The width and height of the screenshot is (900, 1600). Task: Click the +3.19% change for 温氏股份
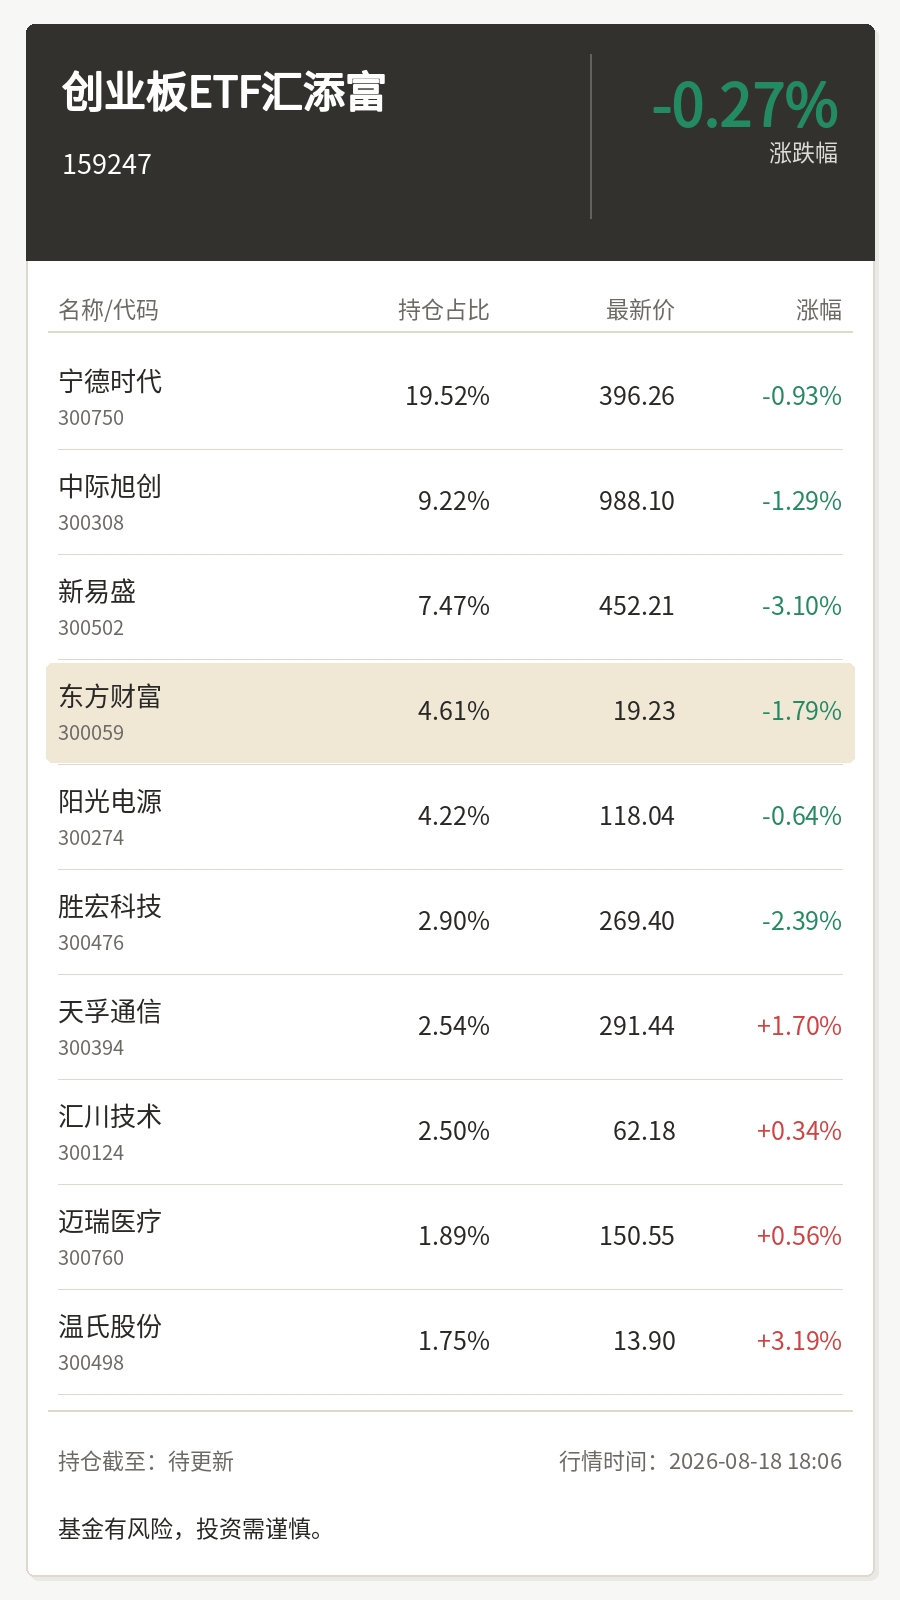(x=799, y=1341)
